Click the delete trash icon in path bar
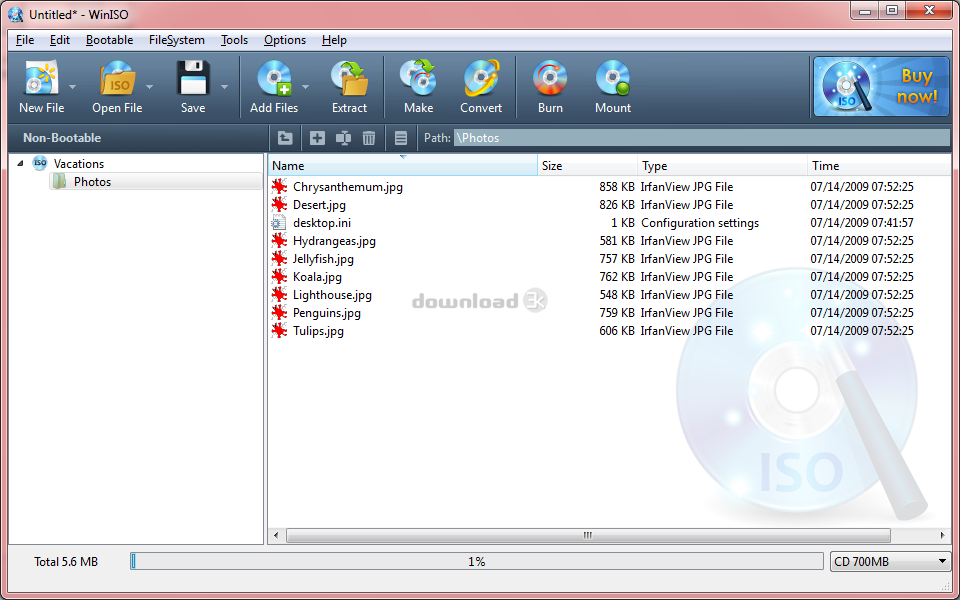Image resolution: width=960 pixels, height=600 pixels. [369, 138]
